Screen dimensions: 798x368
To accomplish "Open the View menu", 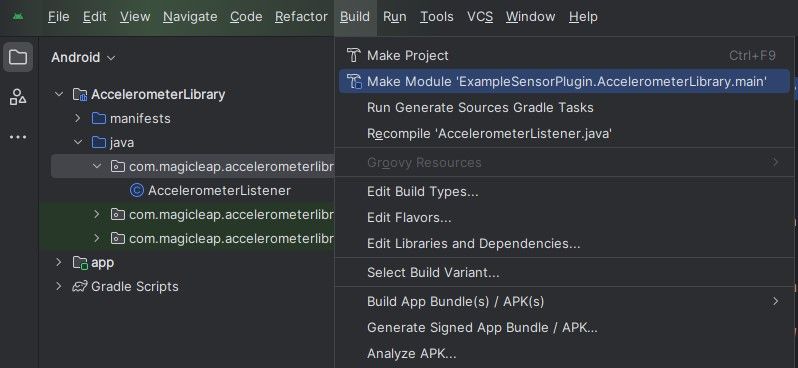I will coord(135,17).
